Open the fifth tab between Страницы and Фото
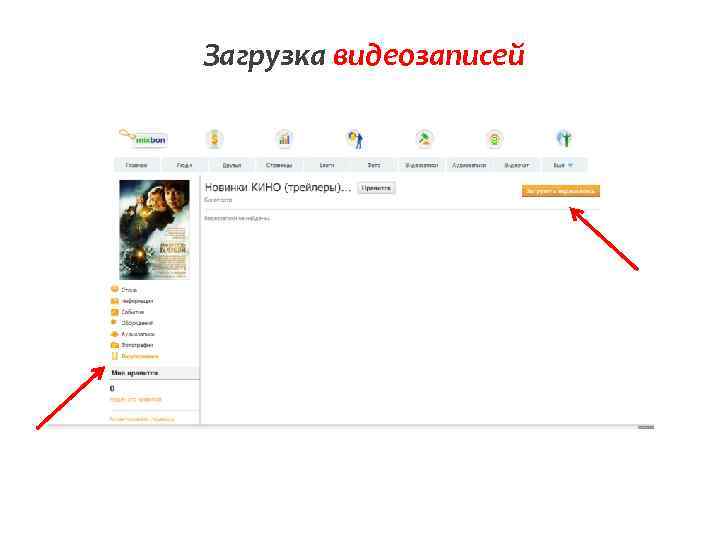The height and width of the screenshot is (540, 720). click(326, 165)
